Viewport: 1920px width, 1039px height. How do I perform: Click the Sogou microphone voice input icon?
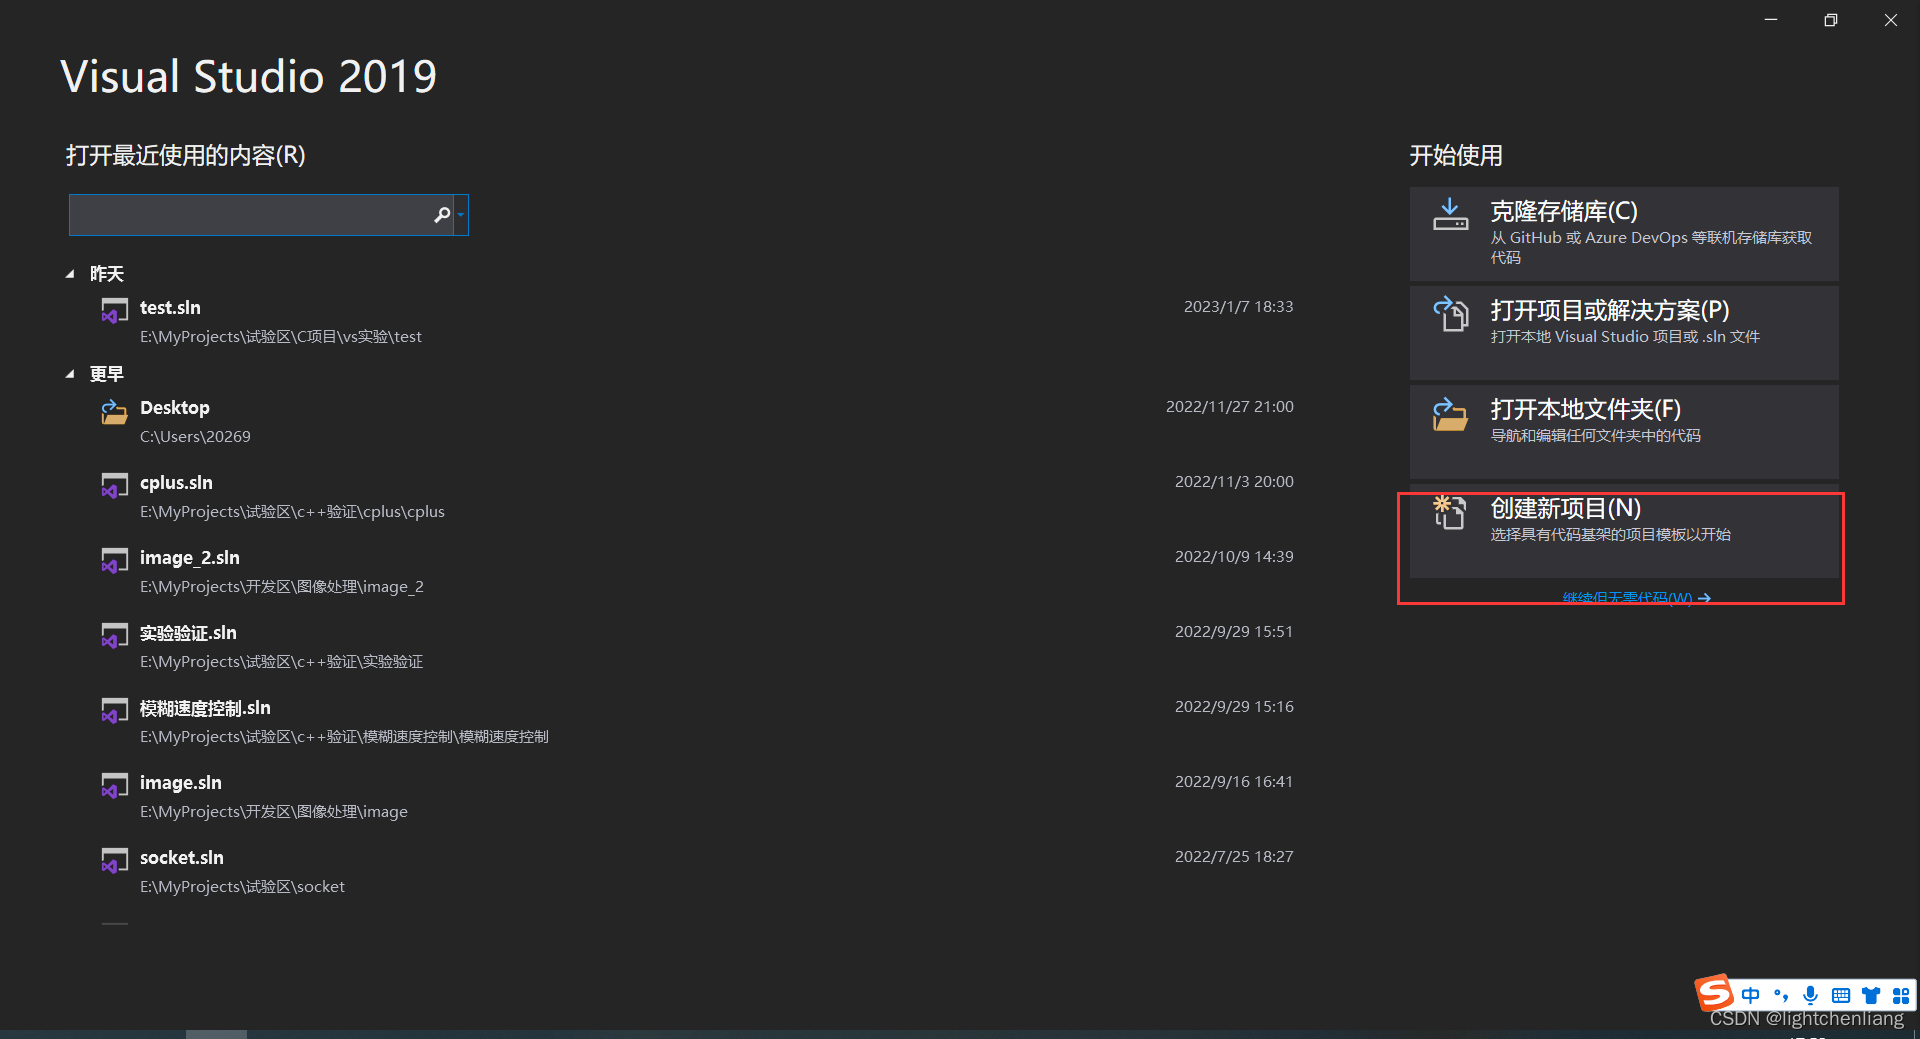1810,995
